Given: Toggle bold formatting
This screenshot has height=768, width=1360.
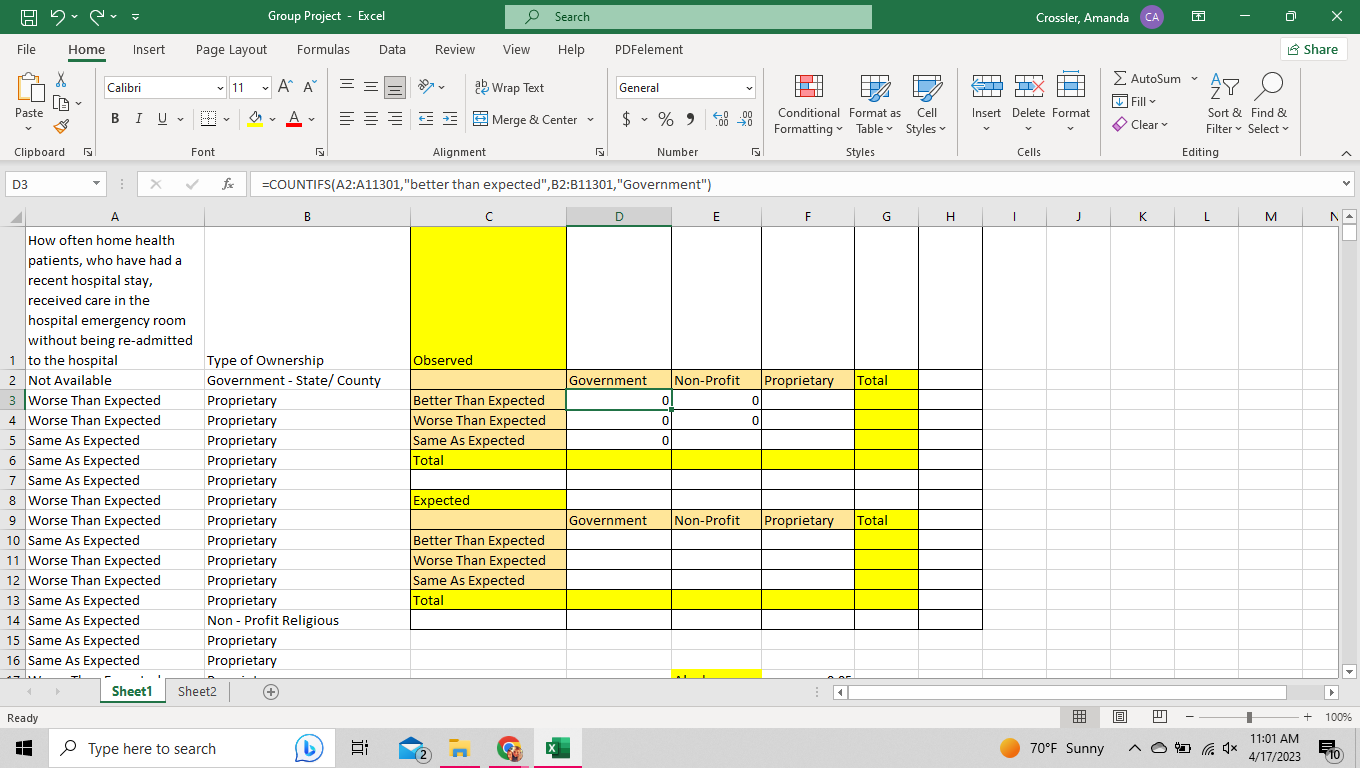Looking at the screenshot, I should click(x=114, y=119).
